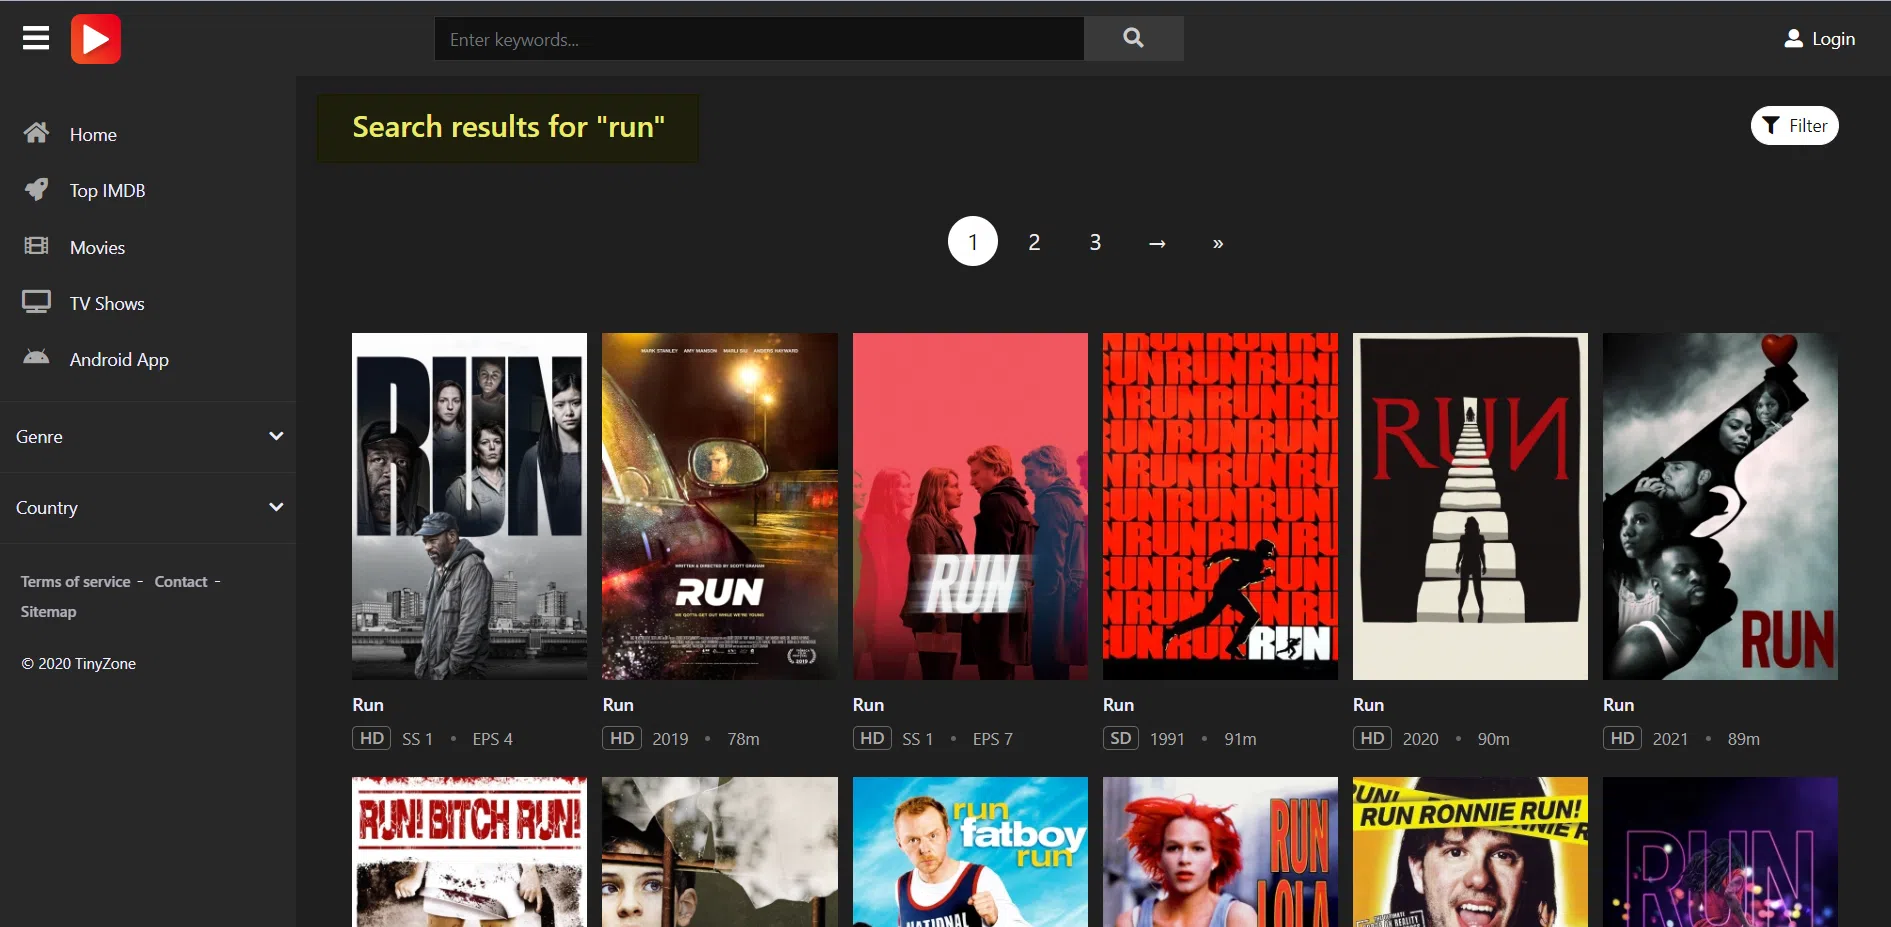1891x927 pixels.
Task: Open Run SS 1 EPS 4 poster
Action: [470, 506]
